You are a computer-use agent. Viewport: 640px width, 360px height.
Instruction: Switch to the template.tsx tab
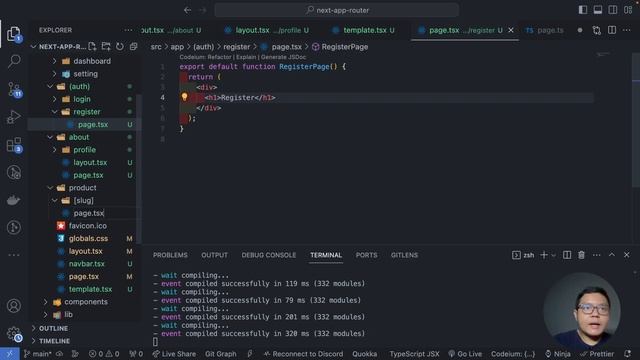click(x=364, y=30)
